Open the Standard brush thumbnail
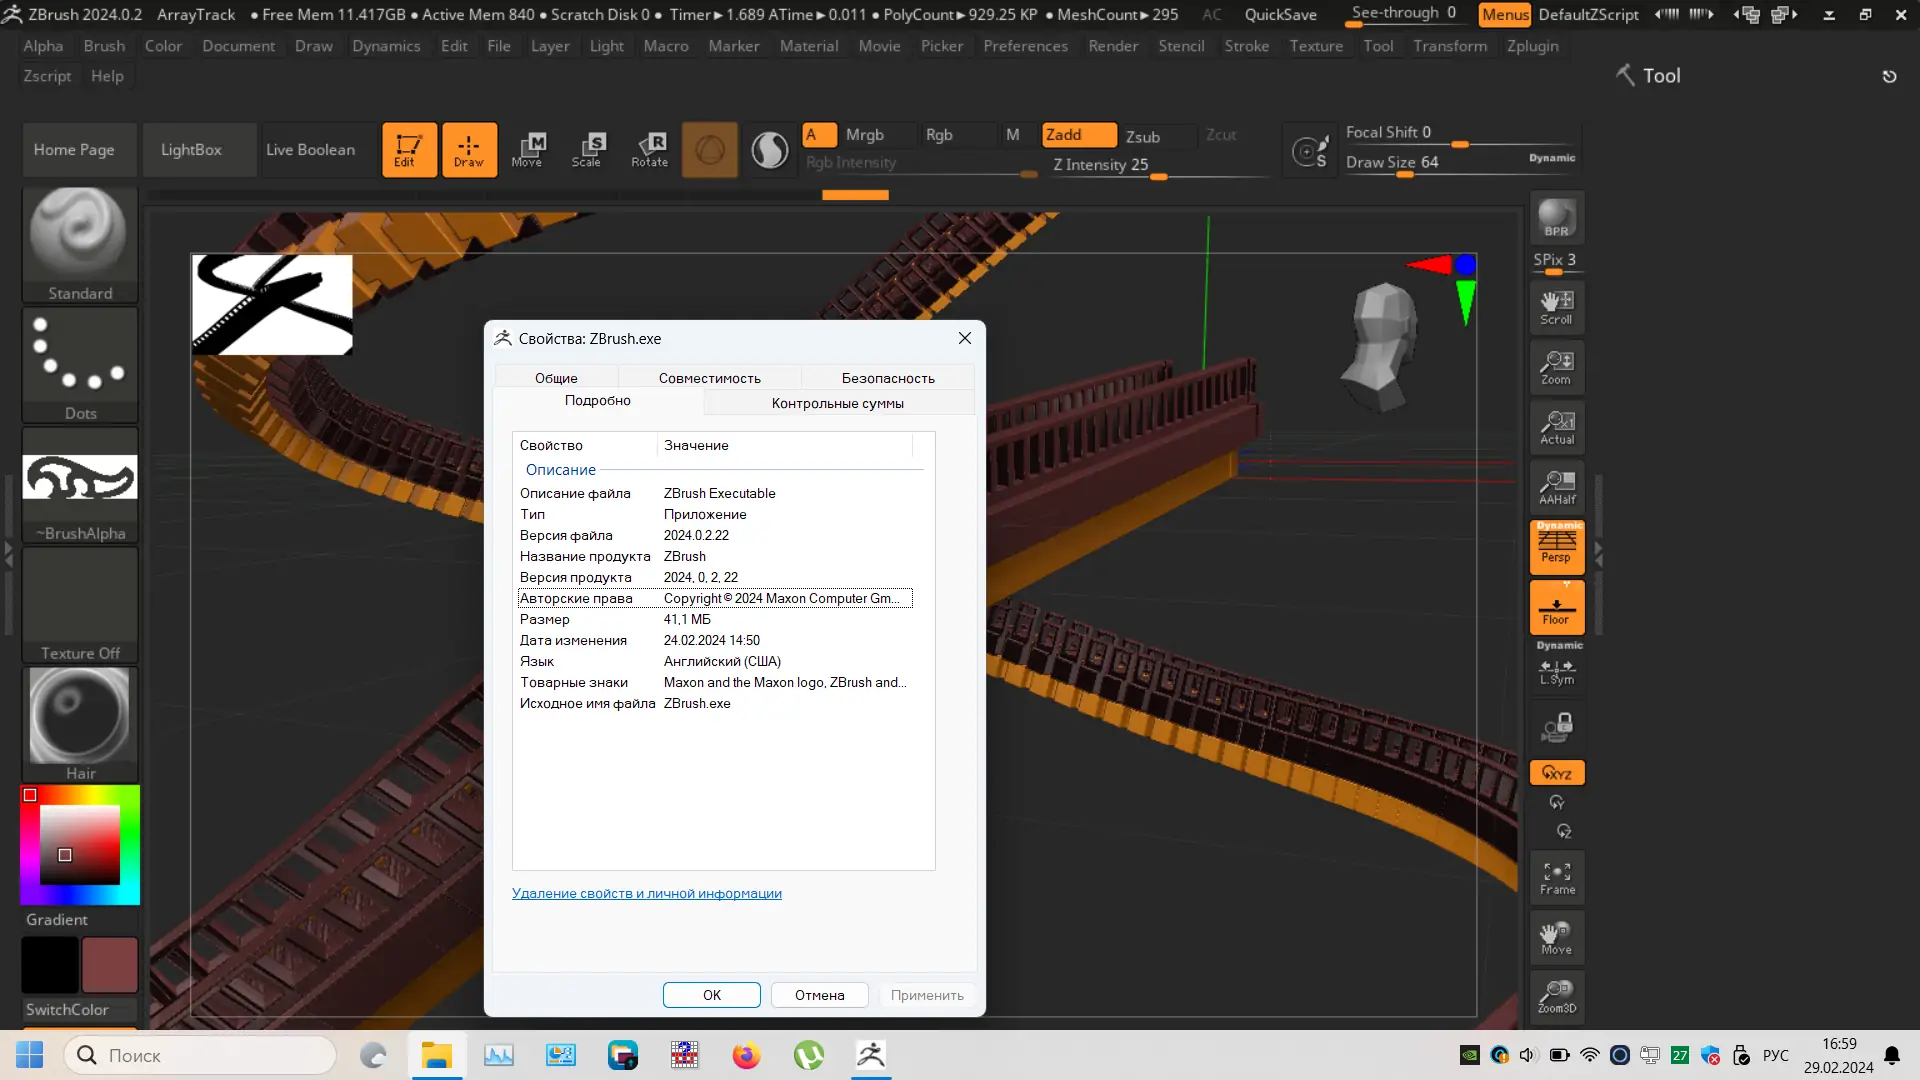Screen dimensions: 1920x1080 [79, 243]
